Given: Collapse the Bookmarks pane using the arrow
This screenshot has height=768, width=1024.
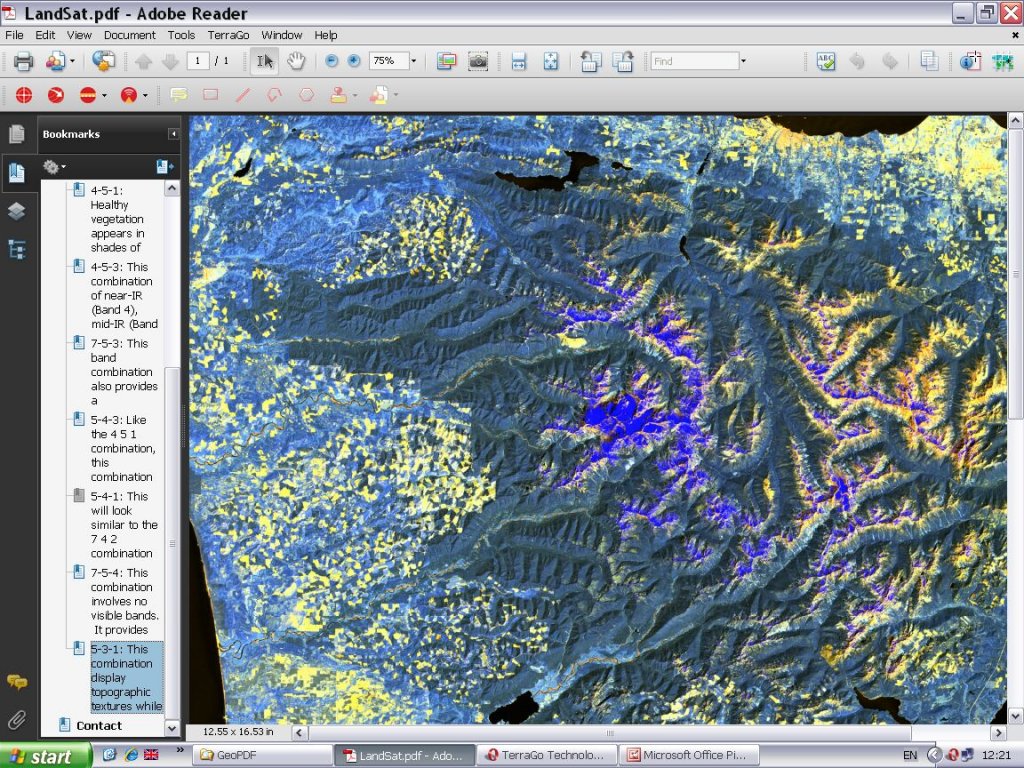Looking at the screenshot, I should click(x=173, y=134).
